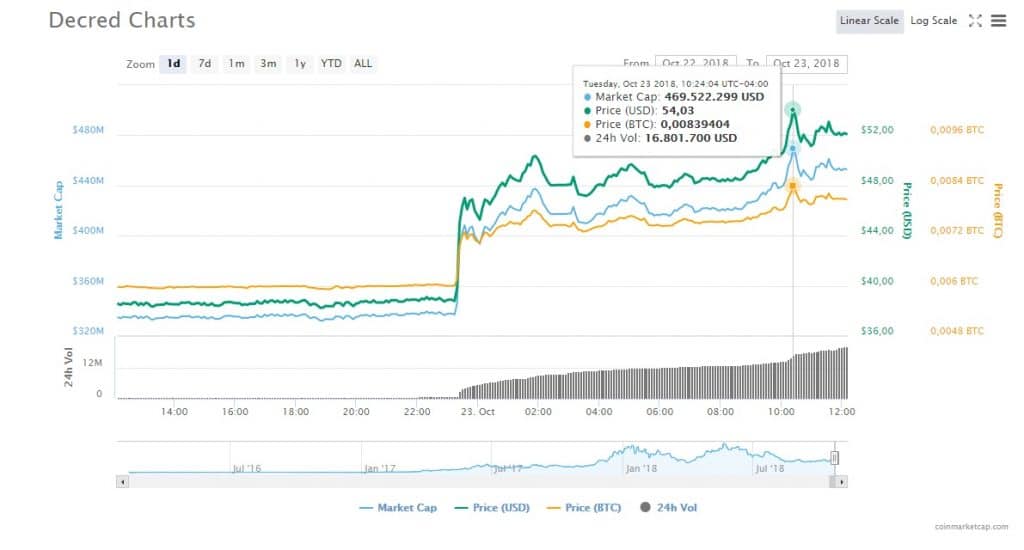Toggle fullscreen chart view

pyautogui.click(x=975, y=21)
